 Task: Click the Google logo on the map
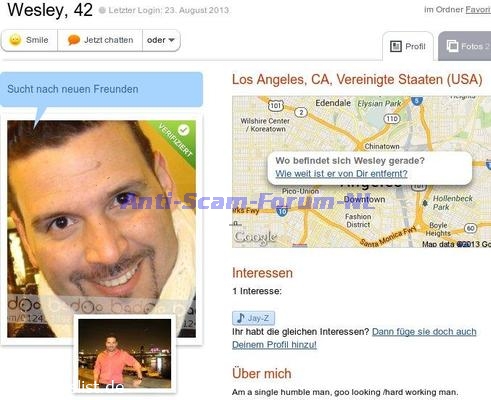point(256,237)
